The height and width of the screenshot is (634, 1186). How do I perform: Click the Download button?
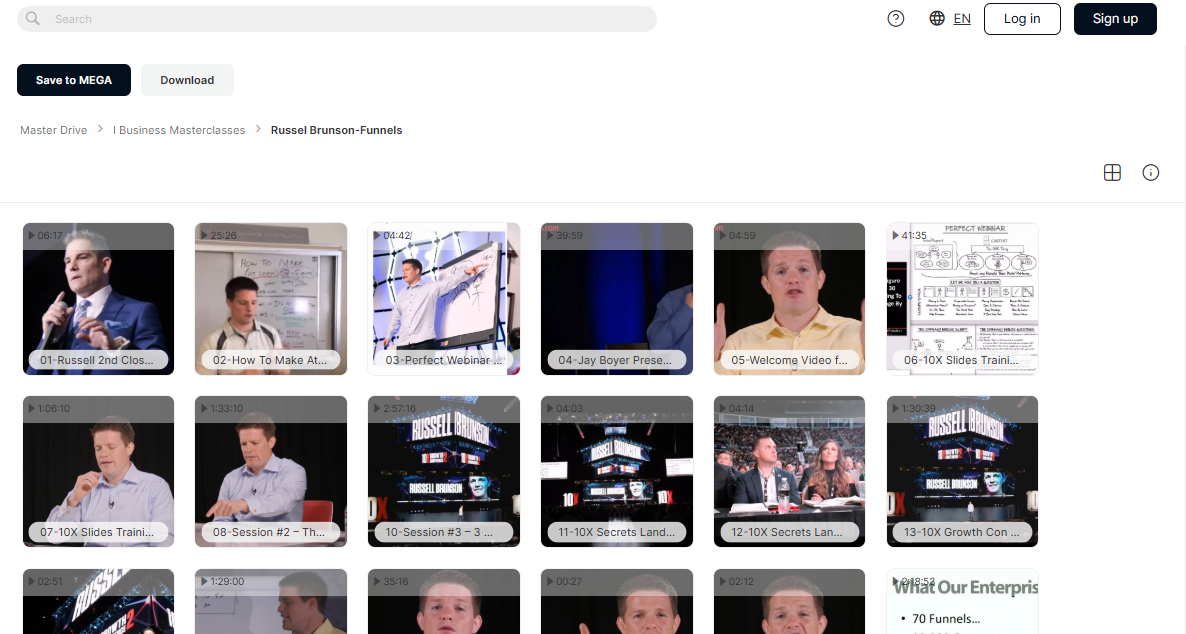pyautogui.click(x=187, y=80)
